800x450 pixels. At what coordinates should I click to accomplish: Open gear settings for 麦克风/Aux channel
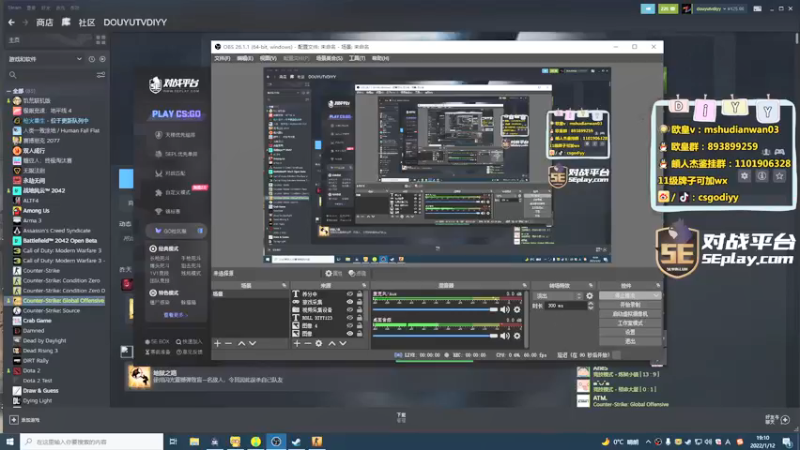coord(517,310)
